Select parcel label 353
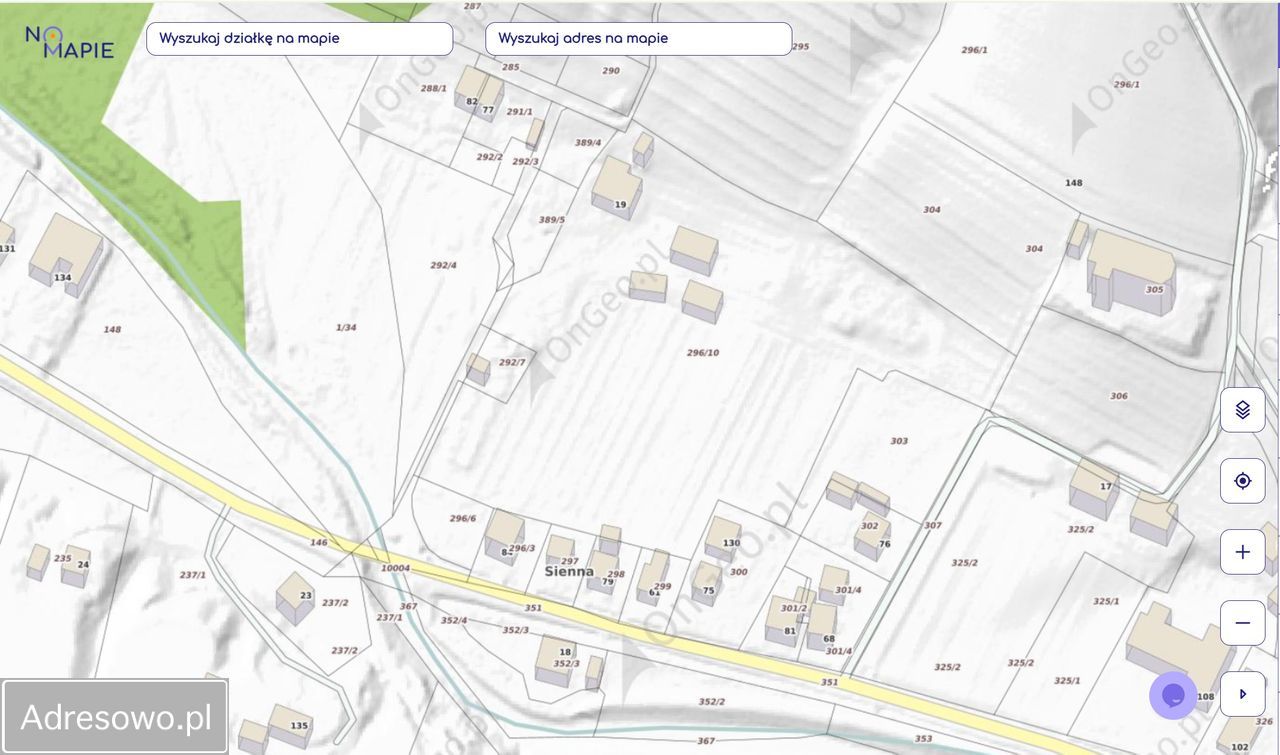 (923, 739)
